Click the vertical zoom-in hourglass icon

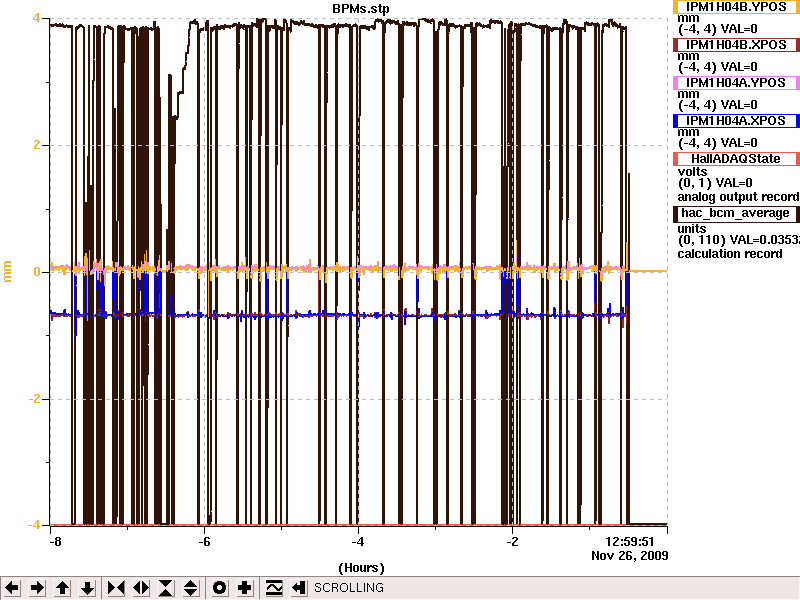pos(166,588)
